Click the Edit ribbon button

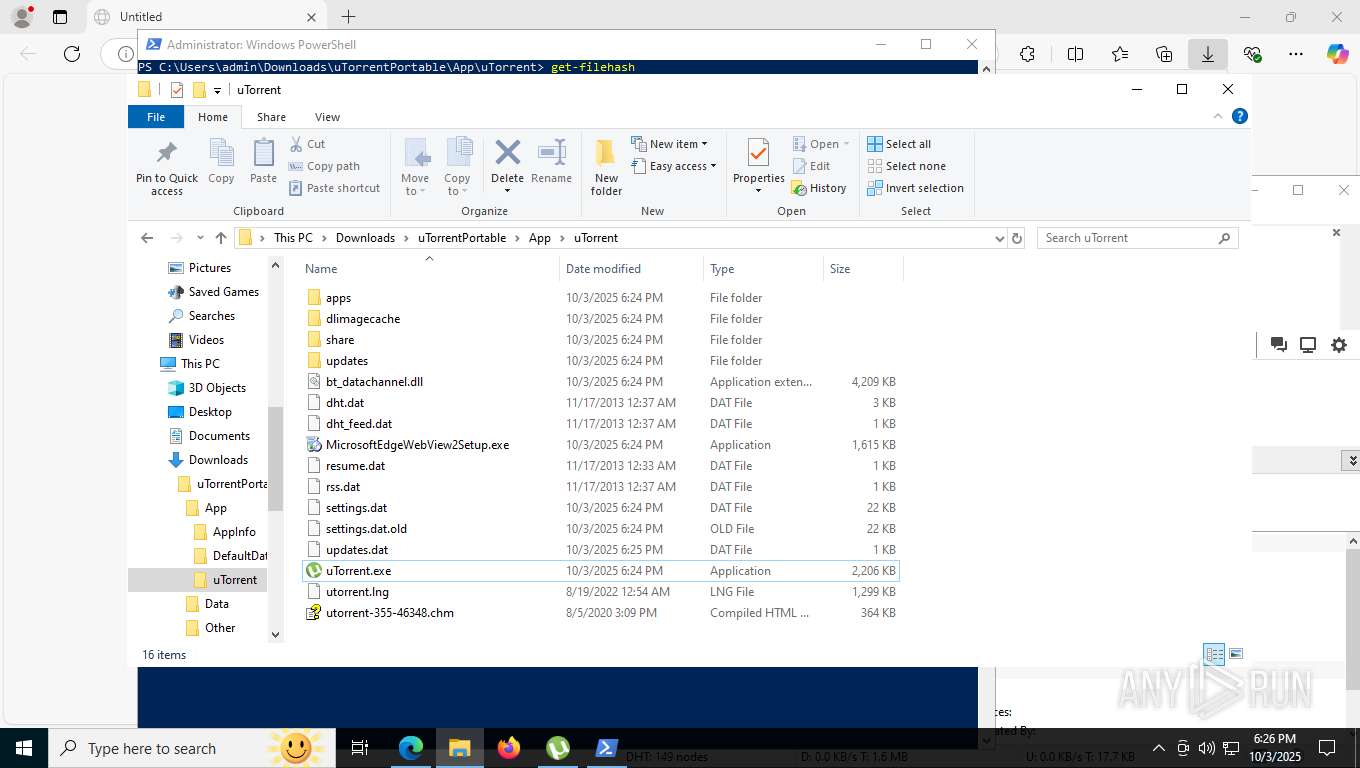[811, 166]
